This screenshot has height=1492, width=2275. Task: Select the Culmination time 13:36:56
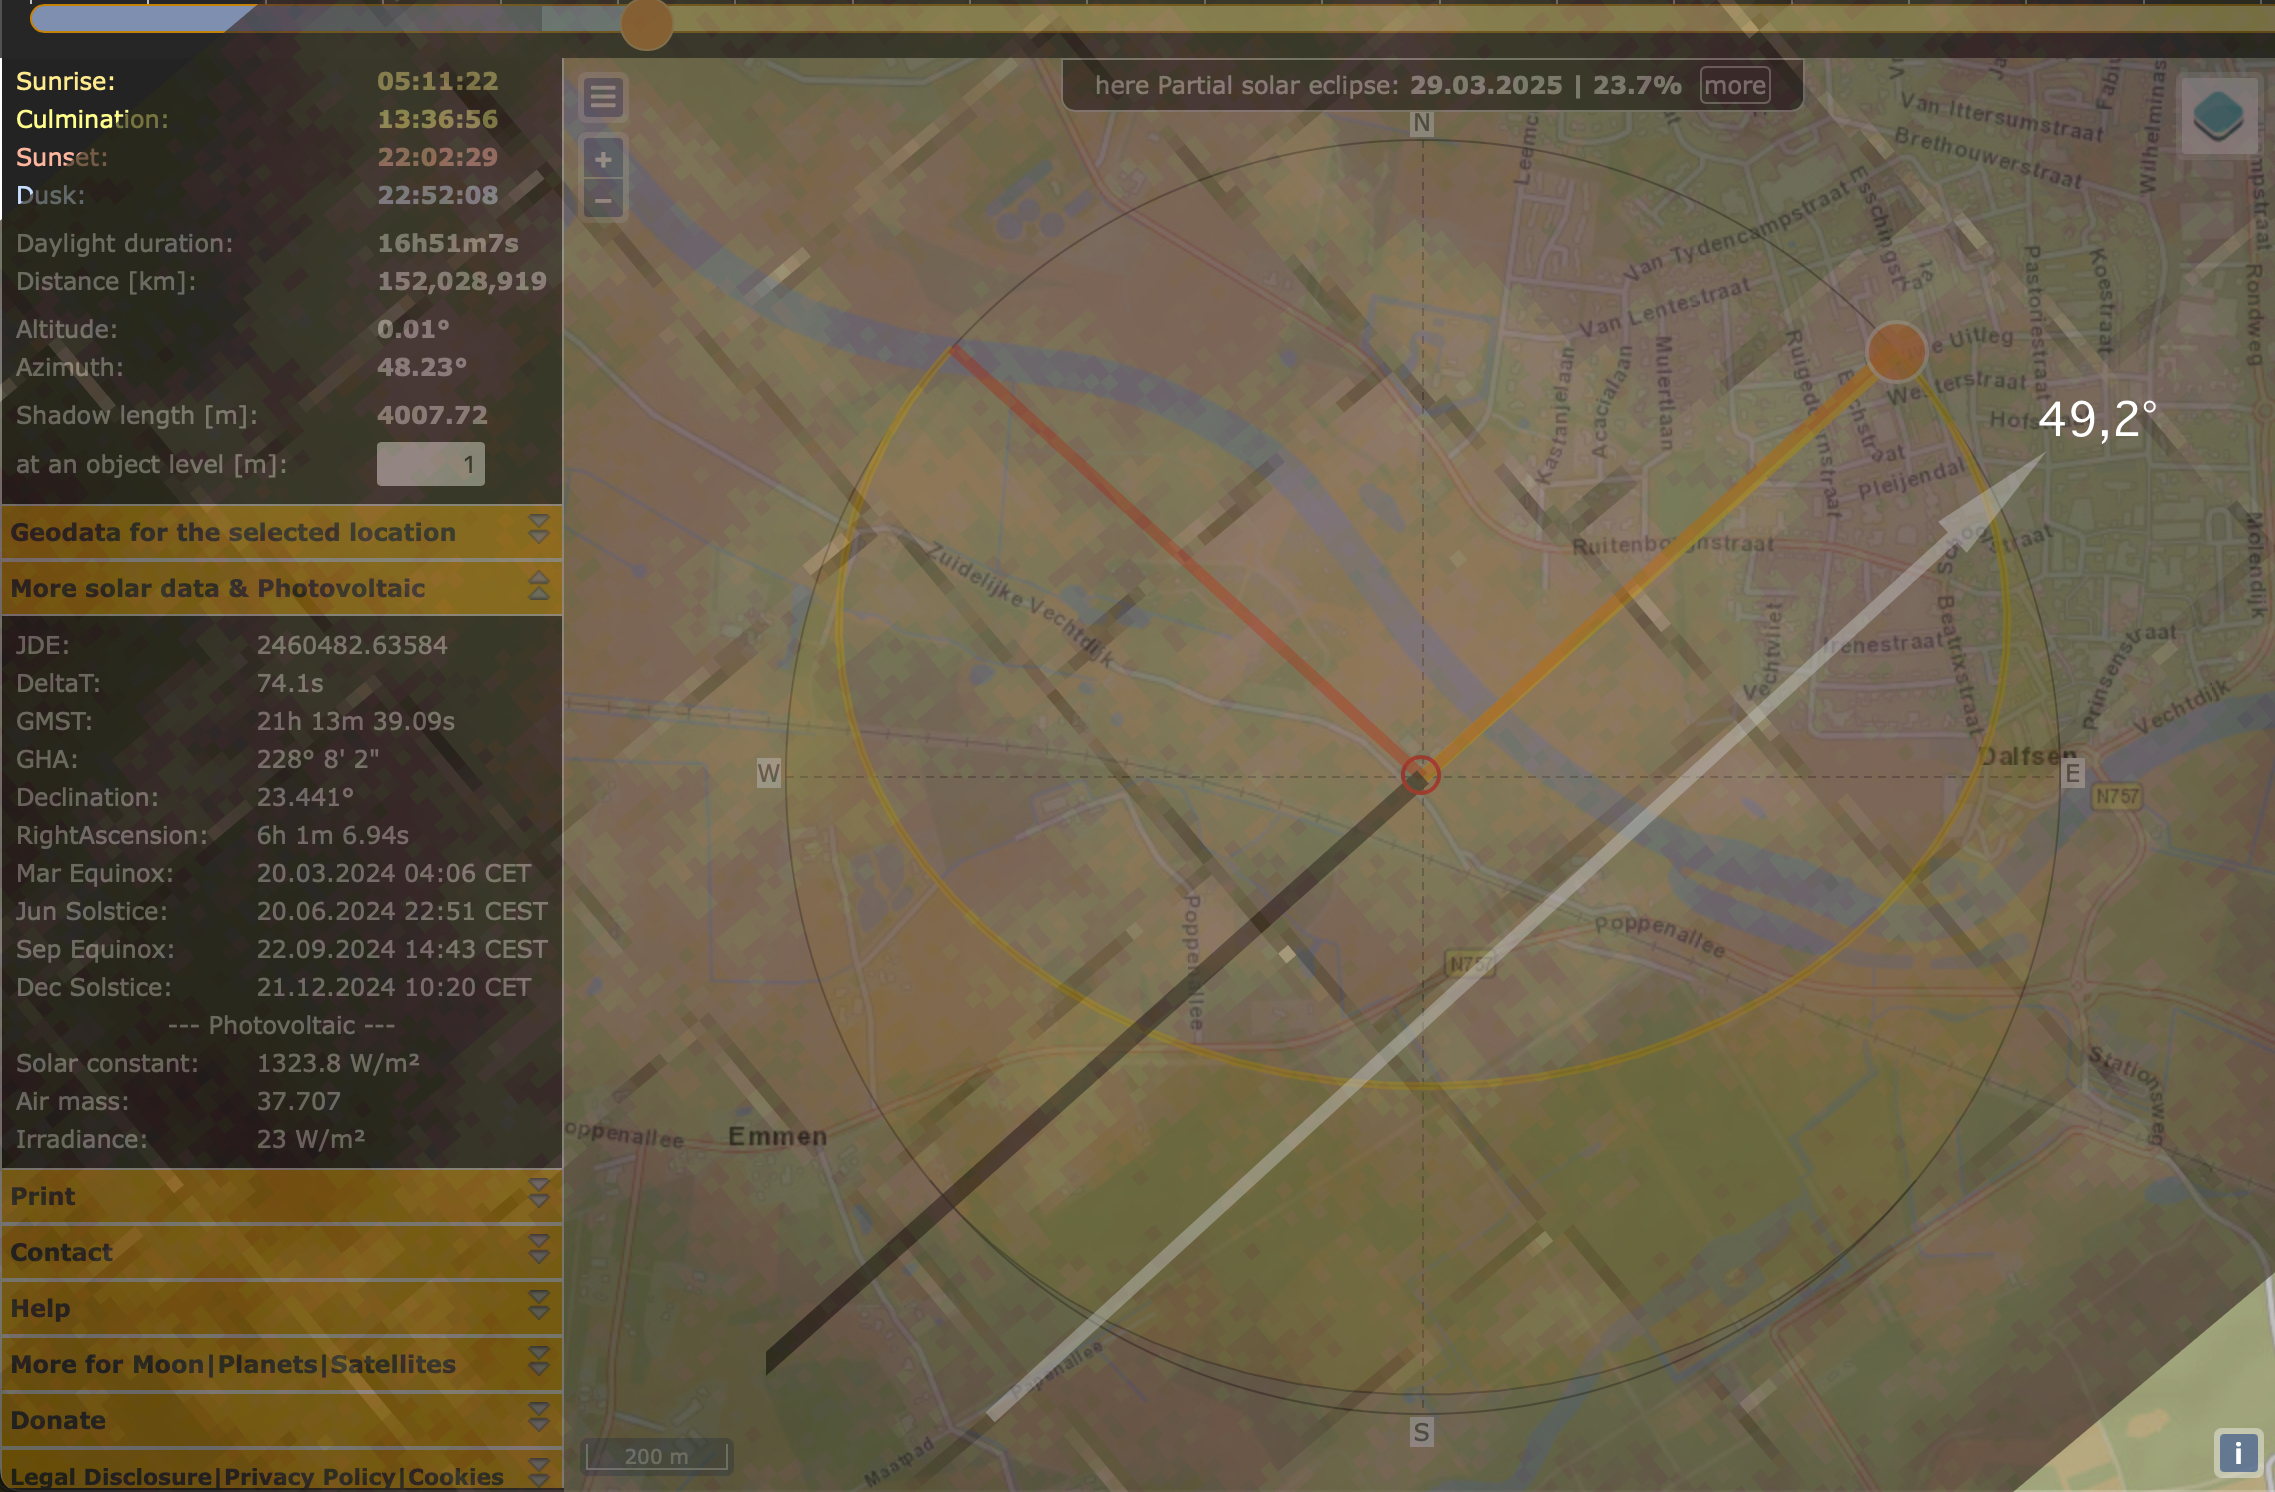[x=437, y=119]
